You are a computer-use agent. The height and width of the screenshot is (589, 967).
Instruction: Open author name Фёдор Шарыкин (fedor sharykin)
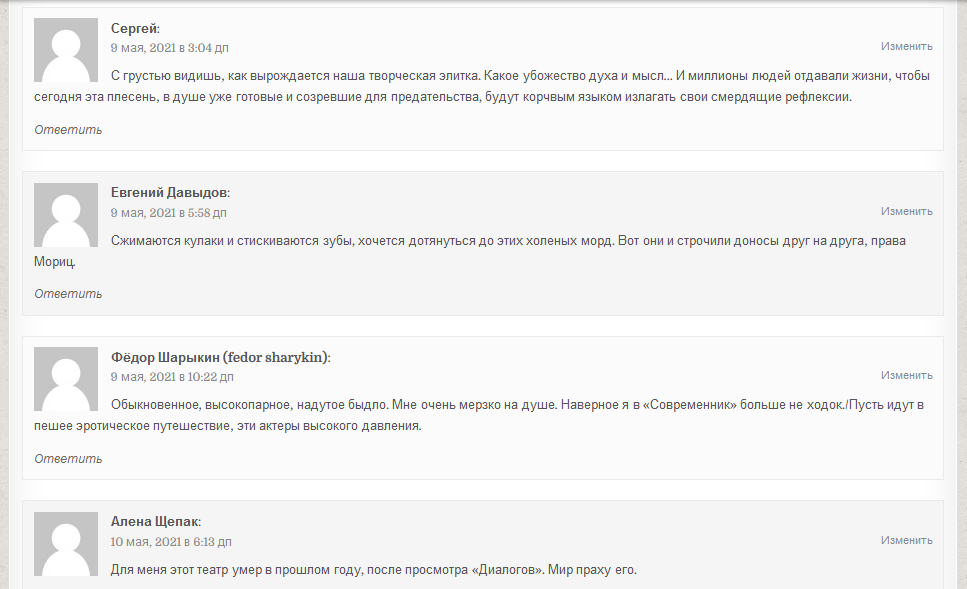tap(220, 357)
